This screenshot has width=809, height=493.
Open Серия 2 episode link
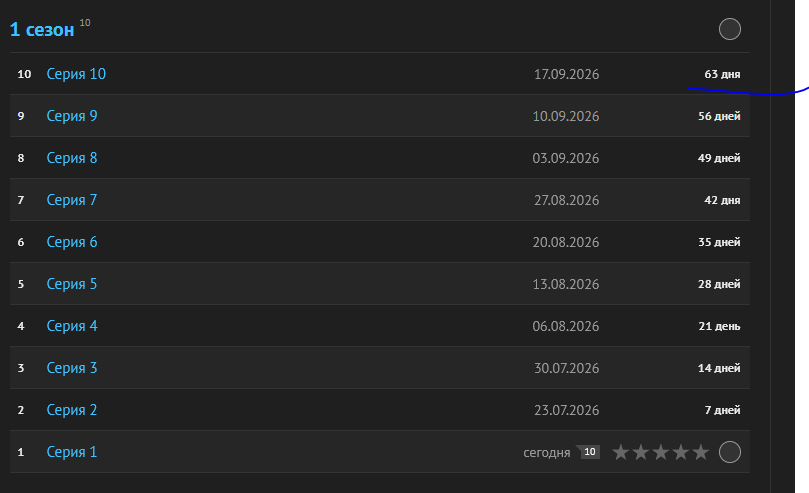tap(72, 410)
